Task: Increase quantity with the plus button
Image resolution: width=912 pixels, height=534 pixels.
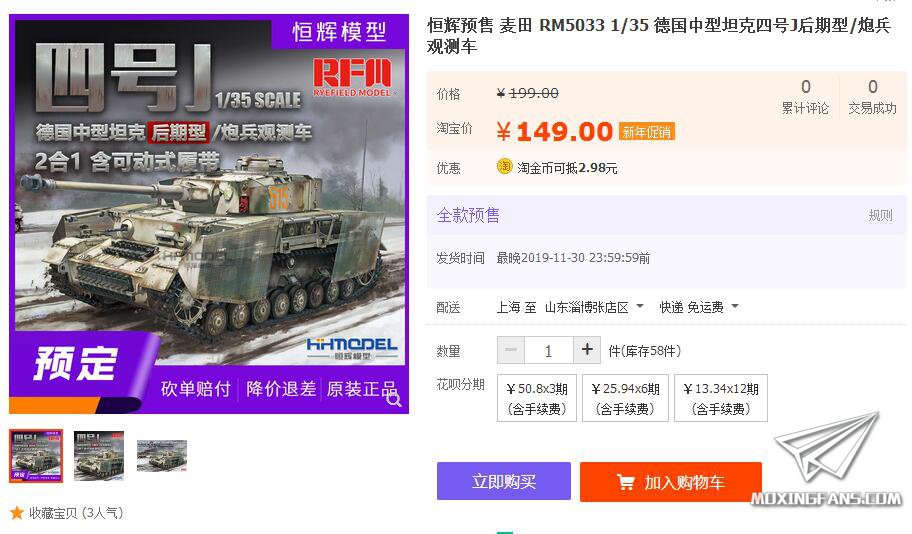Action: 587,350
